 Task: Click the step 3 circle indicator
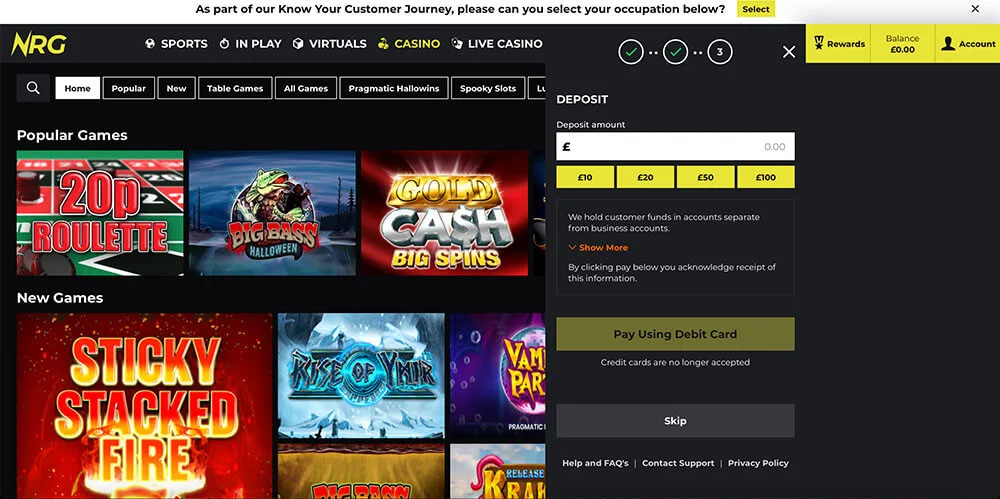pyautogui.click(x=720, y=52)
